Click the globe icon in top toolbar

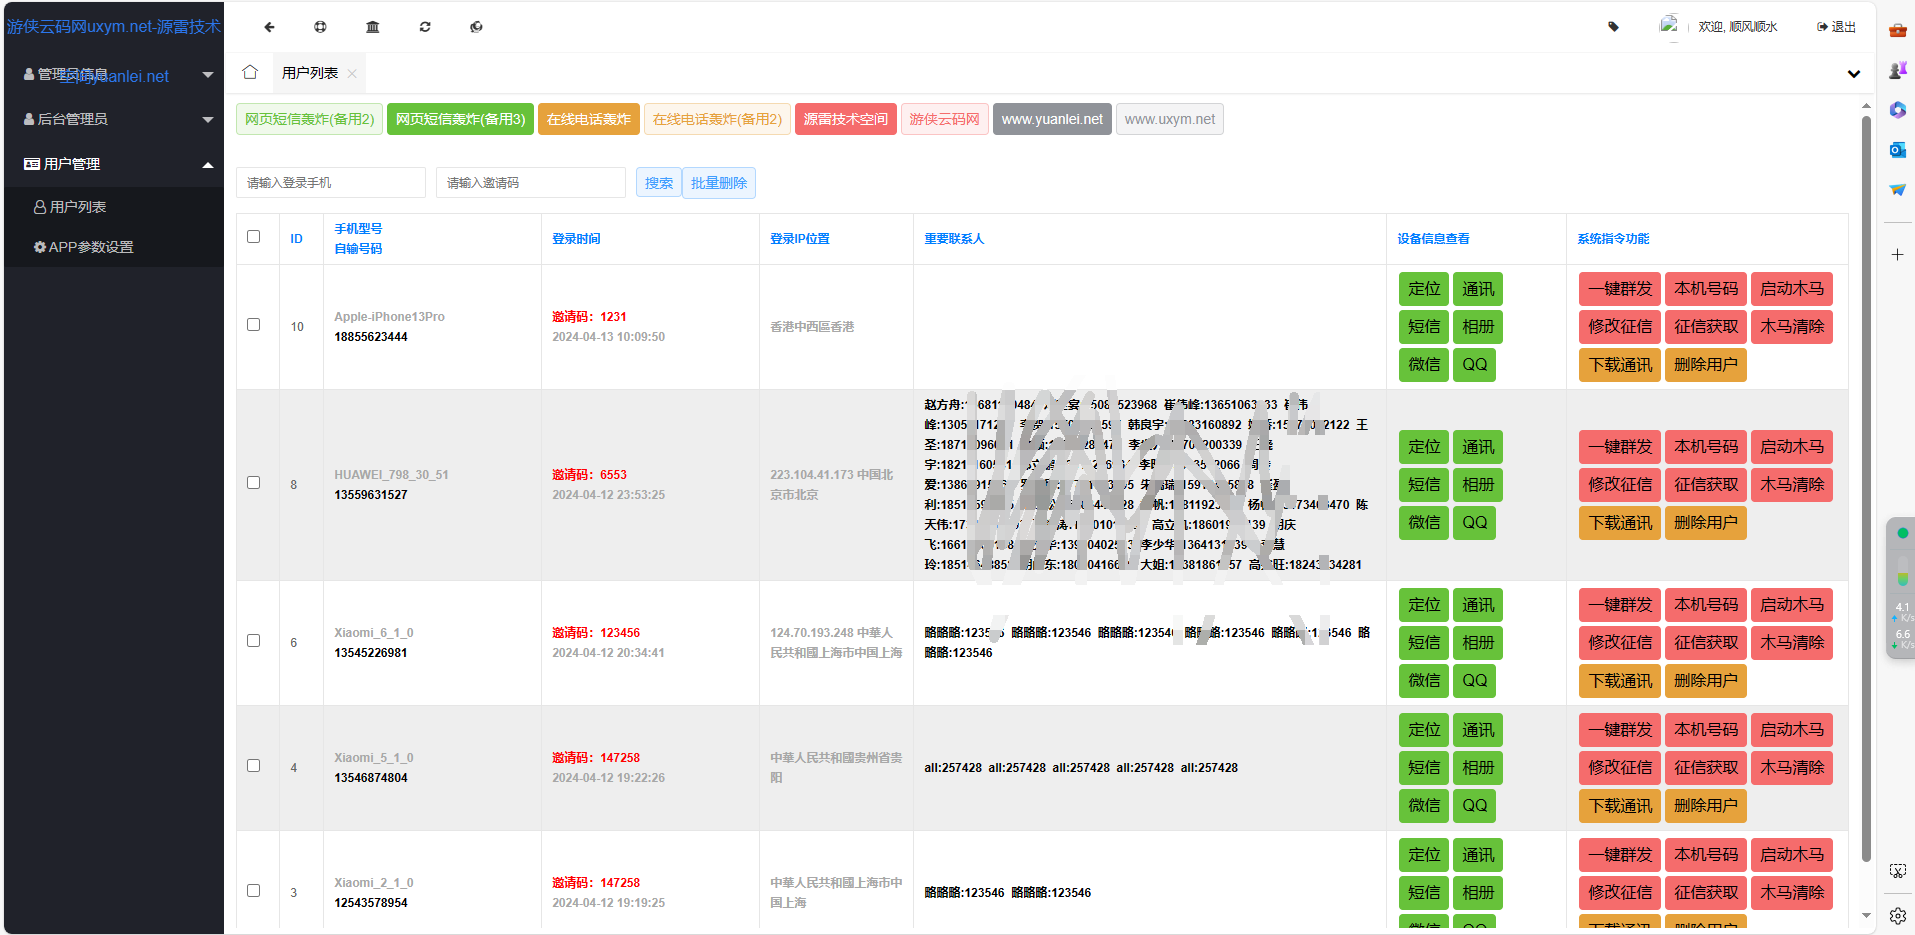coord(476,27)
